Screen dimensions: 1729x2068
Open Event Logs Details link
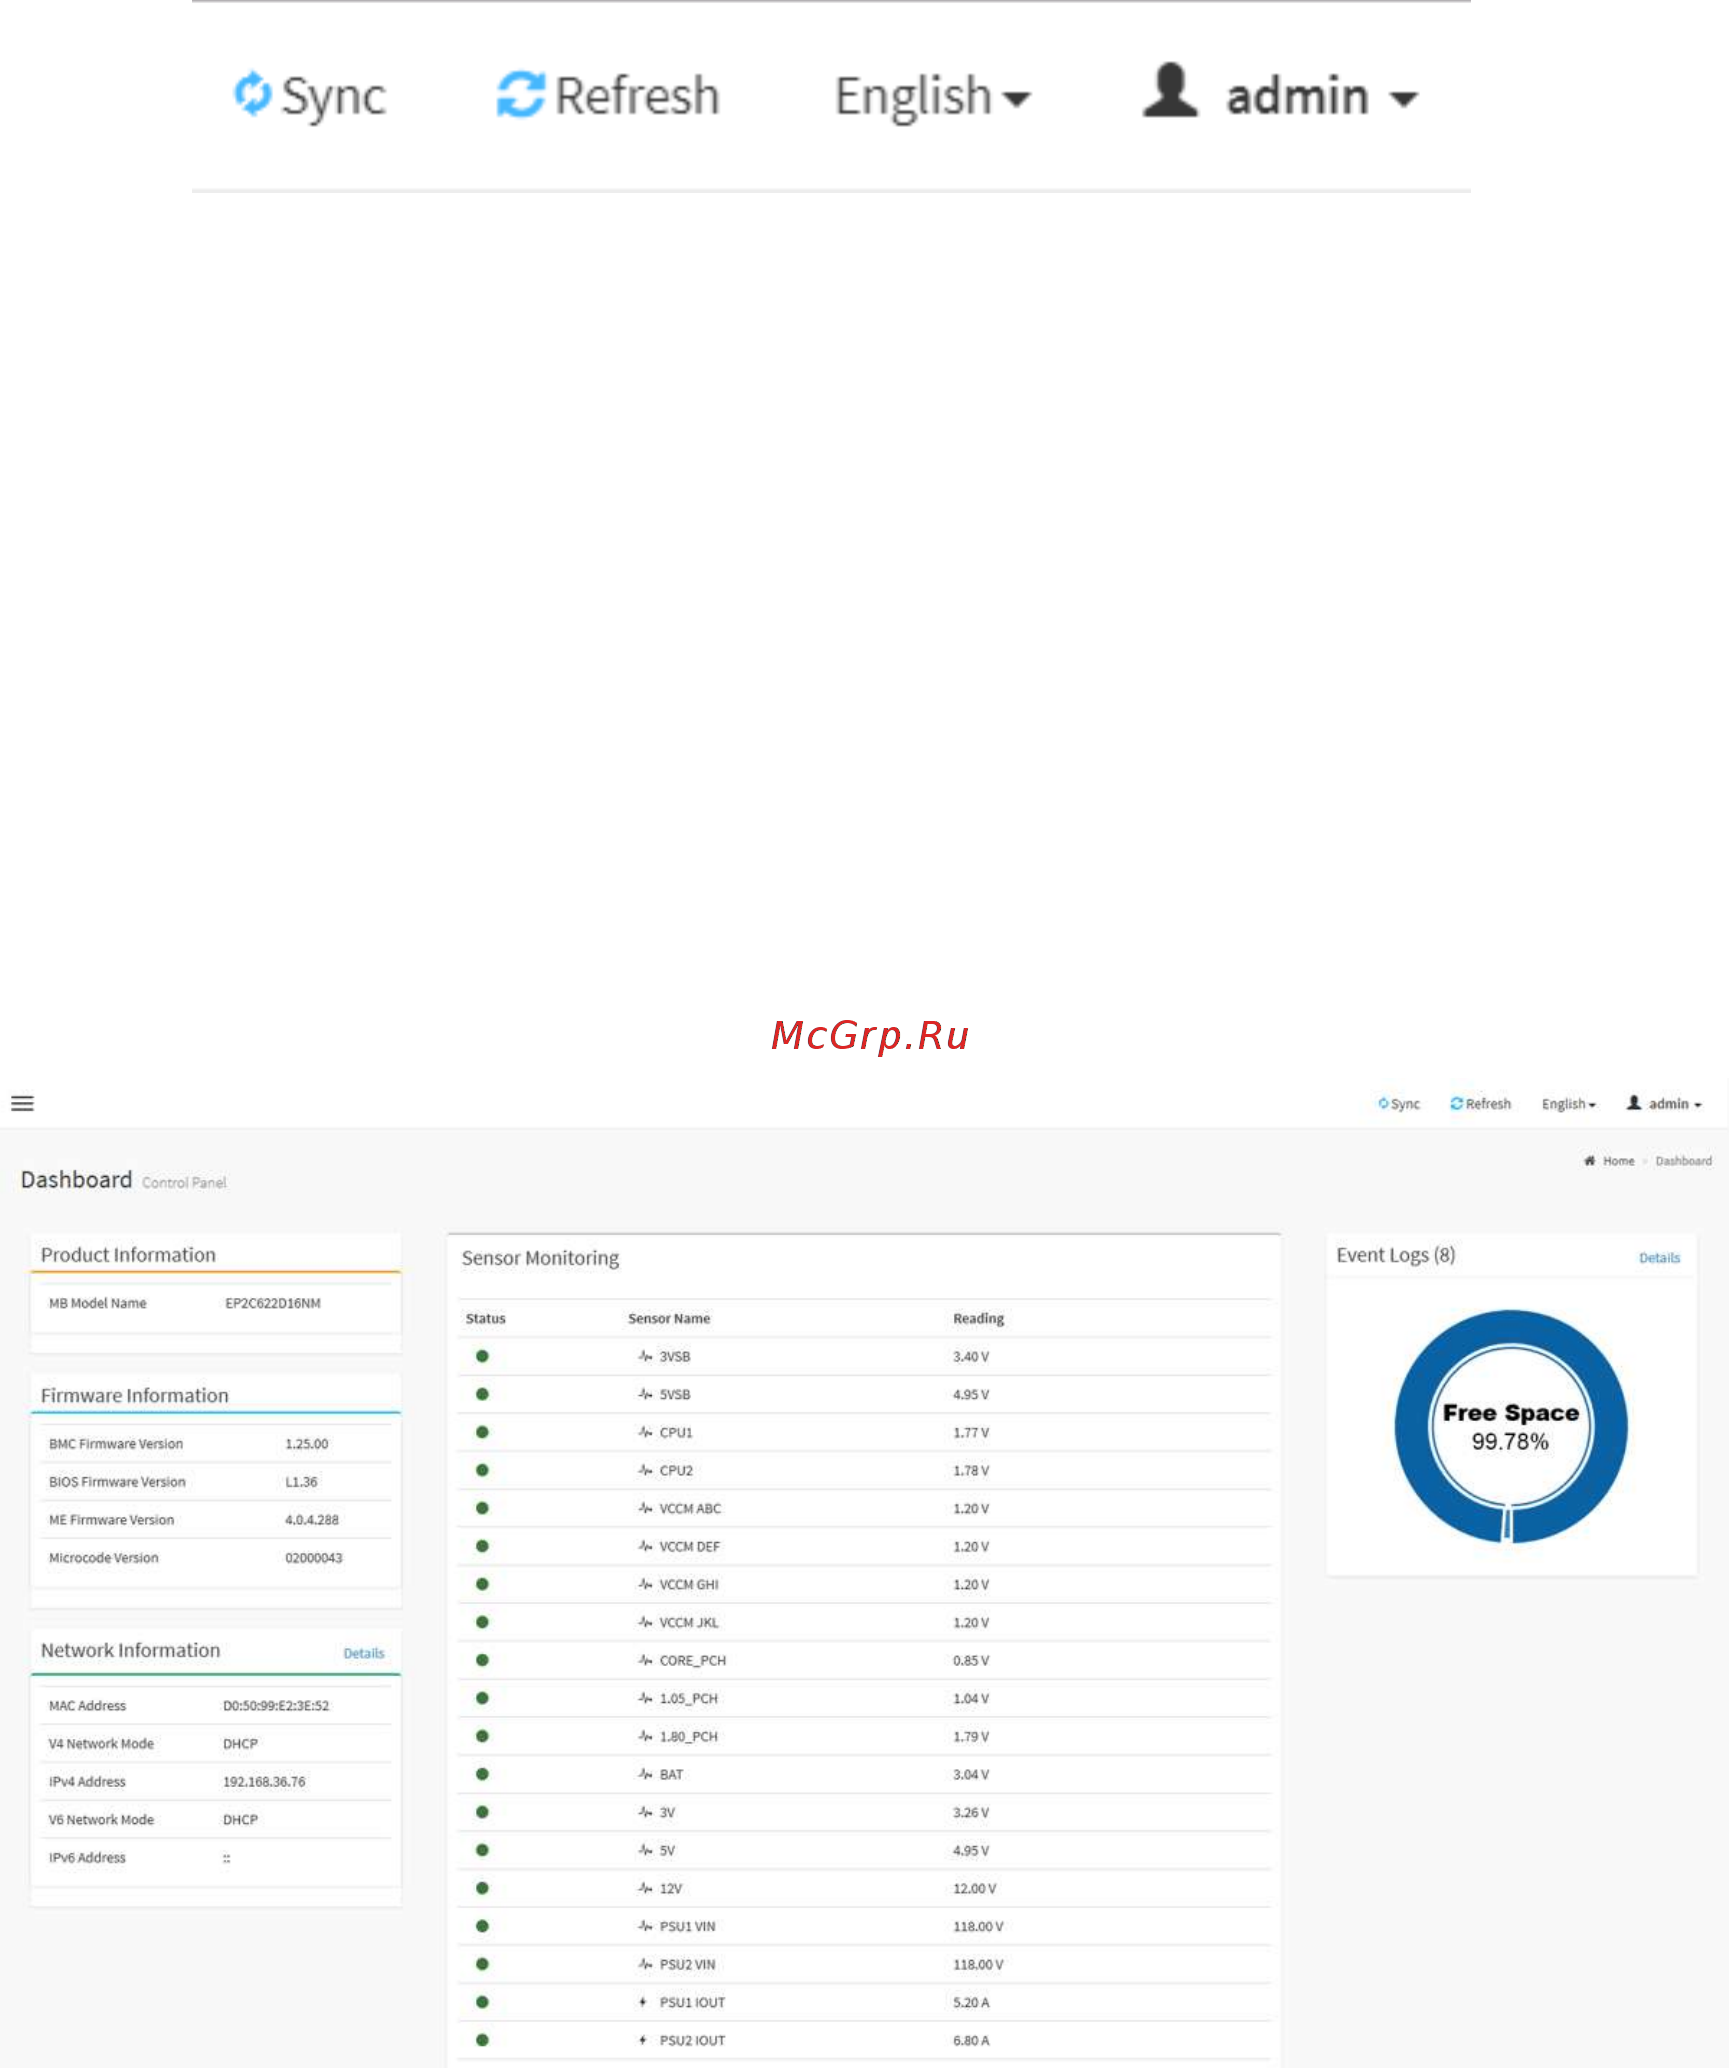pos(1659,1258)
